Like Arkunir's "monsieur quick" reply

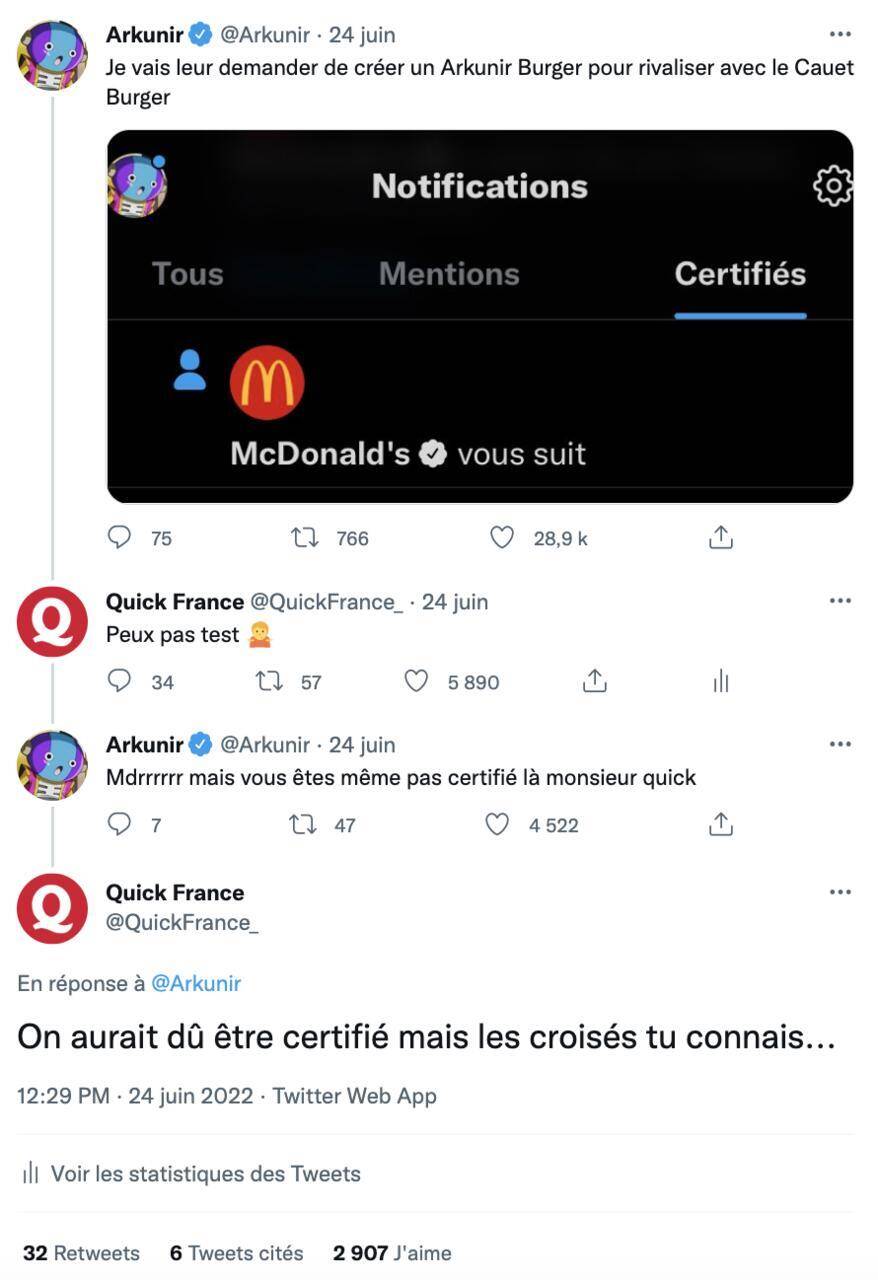[497, 824]
